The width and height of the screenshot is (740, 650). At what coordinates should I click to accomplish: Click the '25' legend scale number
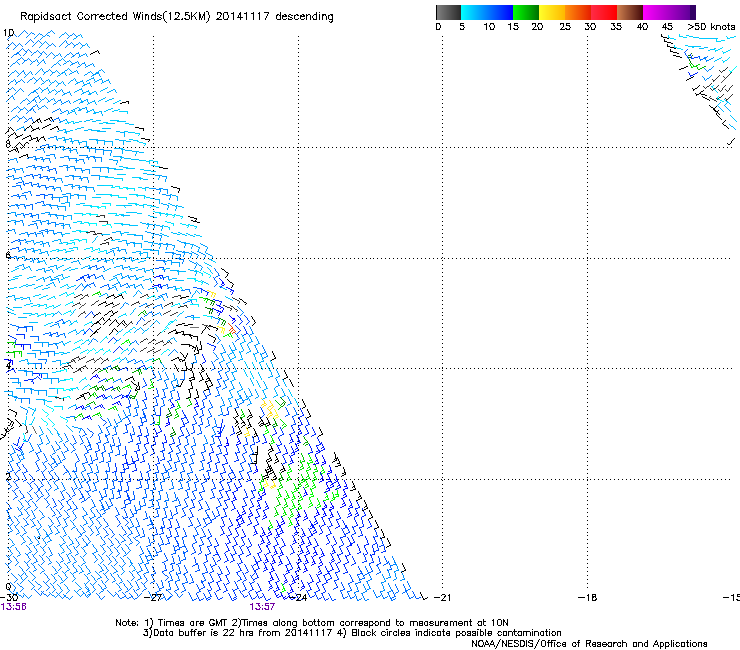[565, 27]
